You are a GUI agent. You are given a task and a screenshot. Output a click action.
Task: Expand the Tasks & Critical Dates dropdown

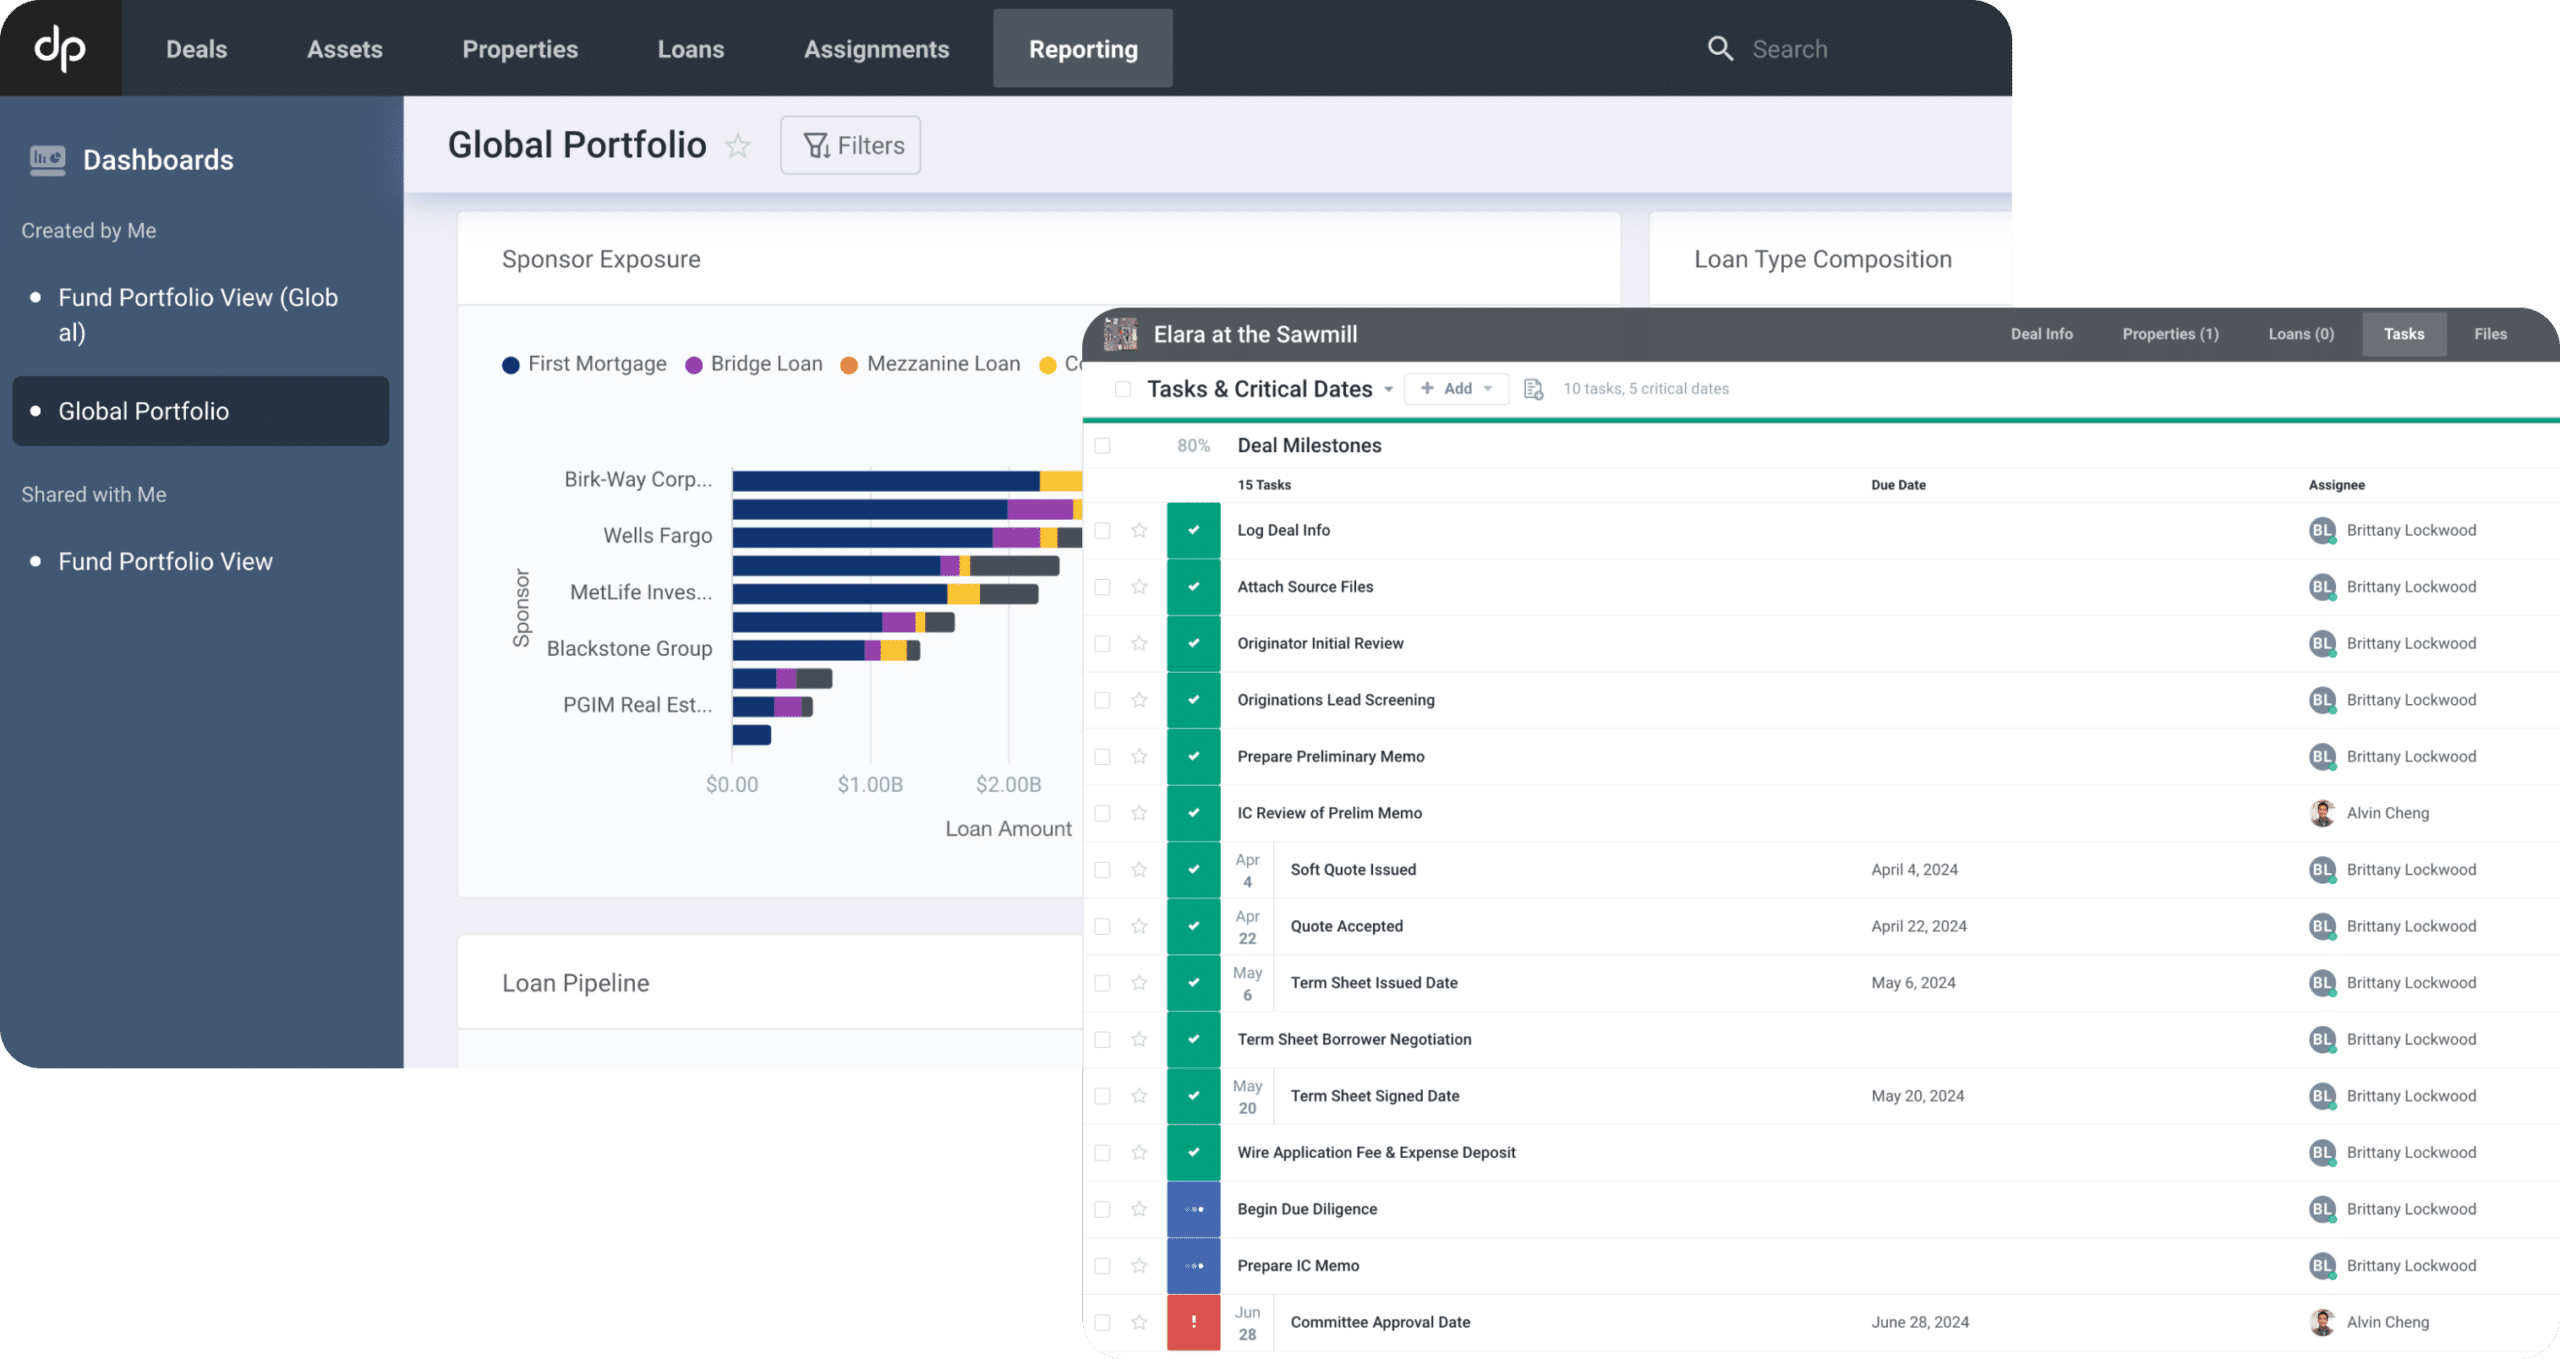point(1388,389)
